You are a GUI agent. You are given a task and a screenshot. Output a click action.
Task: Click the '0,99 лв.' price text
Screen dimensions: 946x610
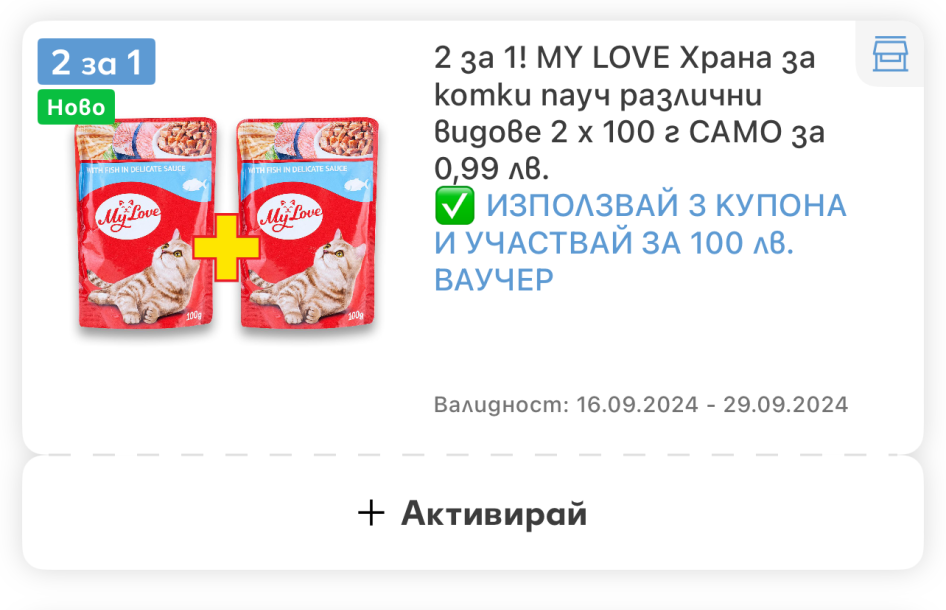pos(492,168)
